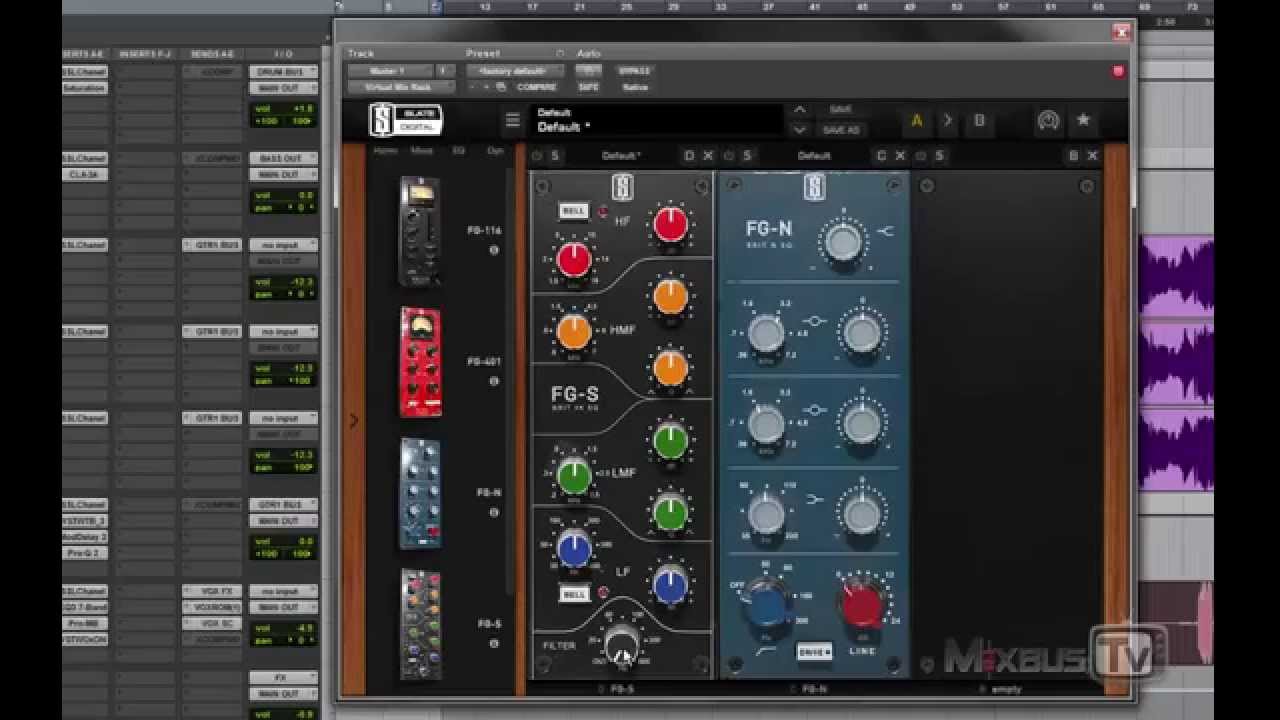Solo the FG-N module with S button
Image resolution: width=1280 pixels, height=720 pixels.
pos(747,156)
